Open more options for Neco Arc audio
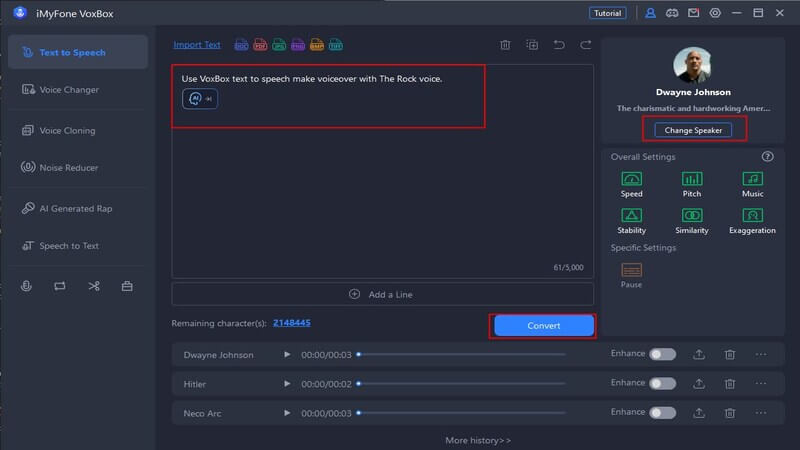 761,413
